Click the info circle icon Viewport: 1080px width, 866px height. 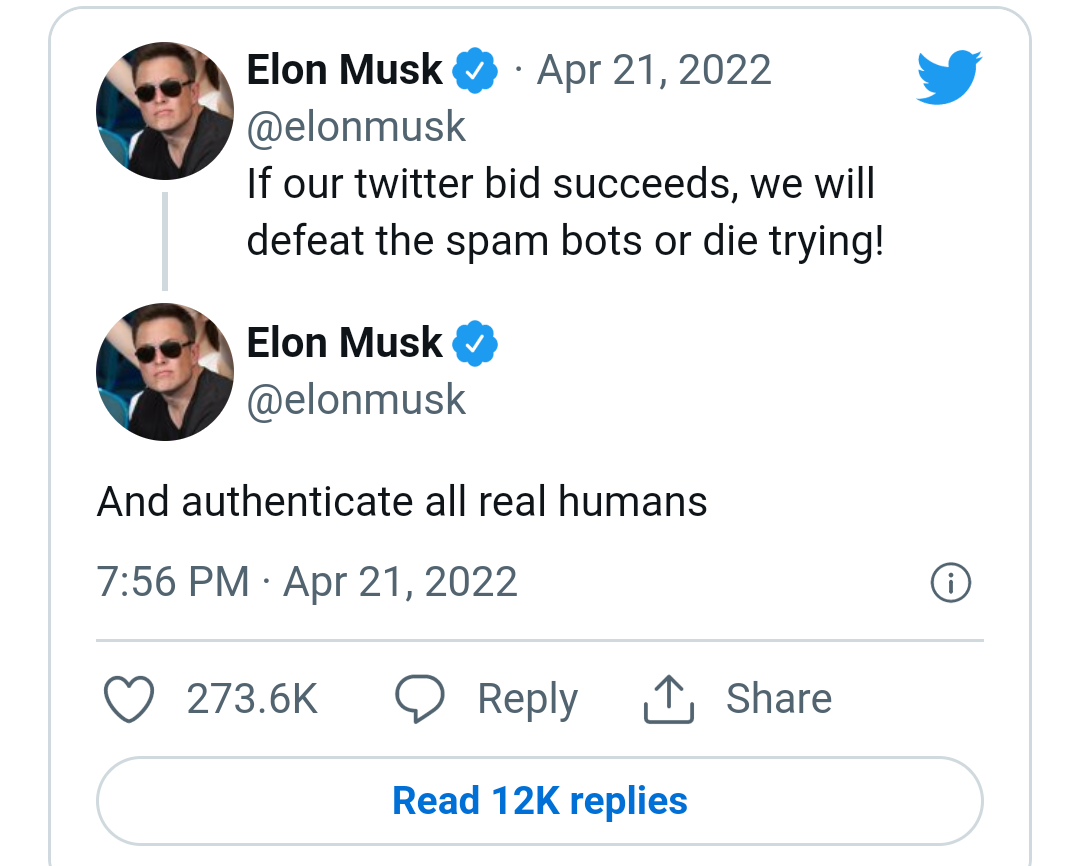click(x=949, y=582)
